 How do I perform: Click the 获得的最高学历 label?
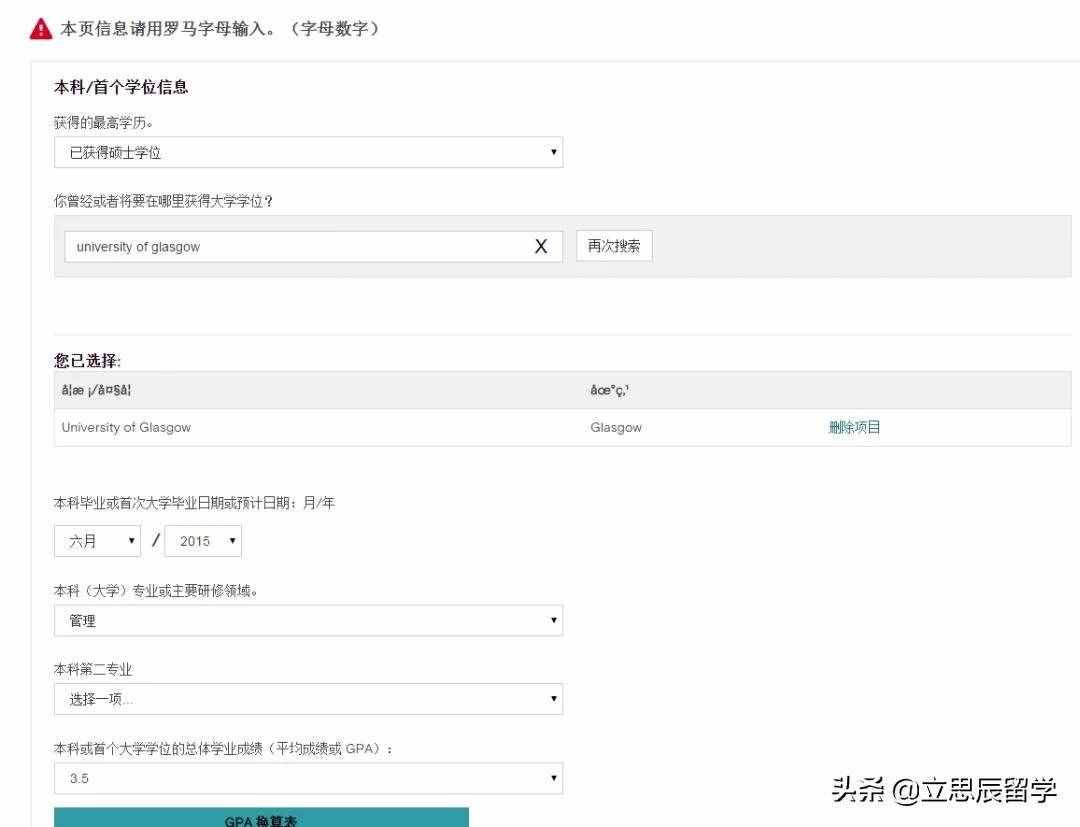click(x=103, y=123)
